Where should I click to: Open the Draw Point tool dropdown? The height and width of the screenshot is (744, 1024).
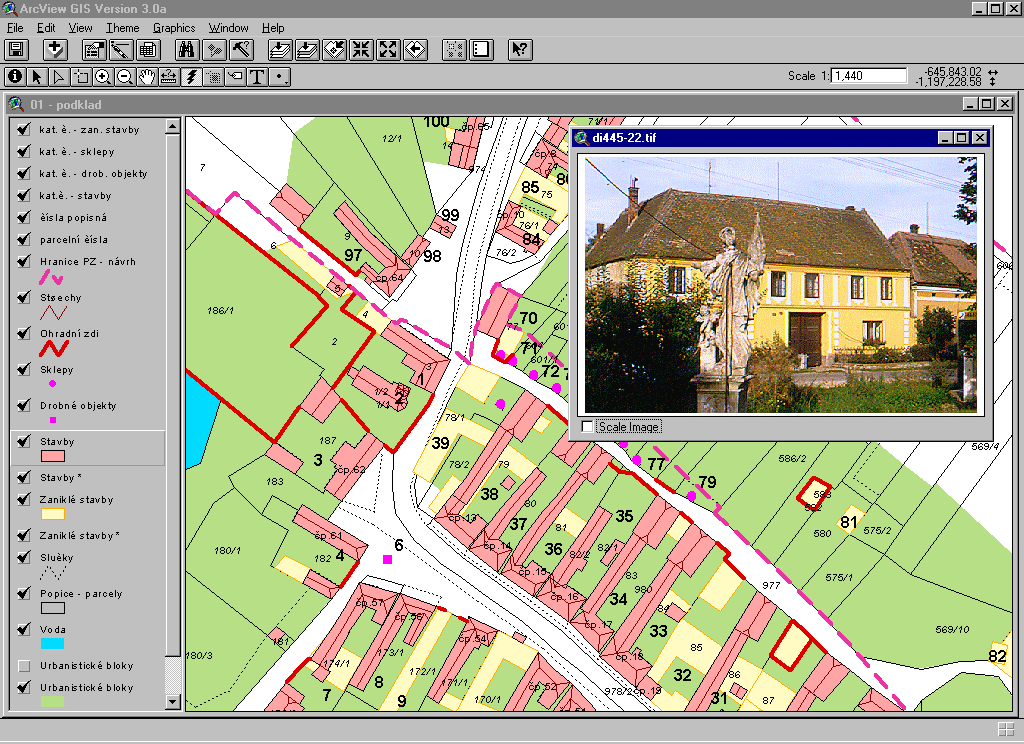click(280, 77)
